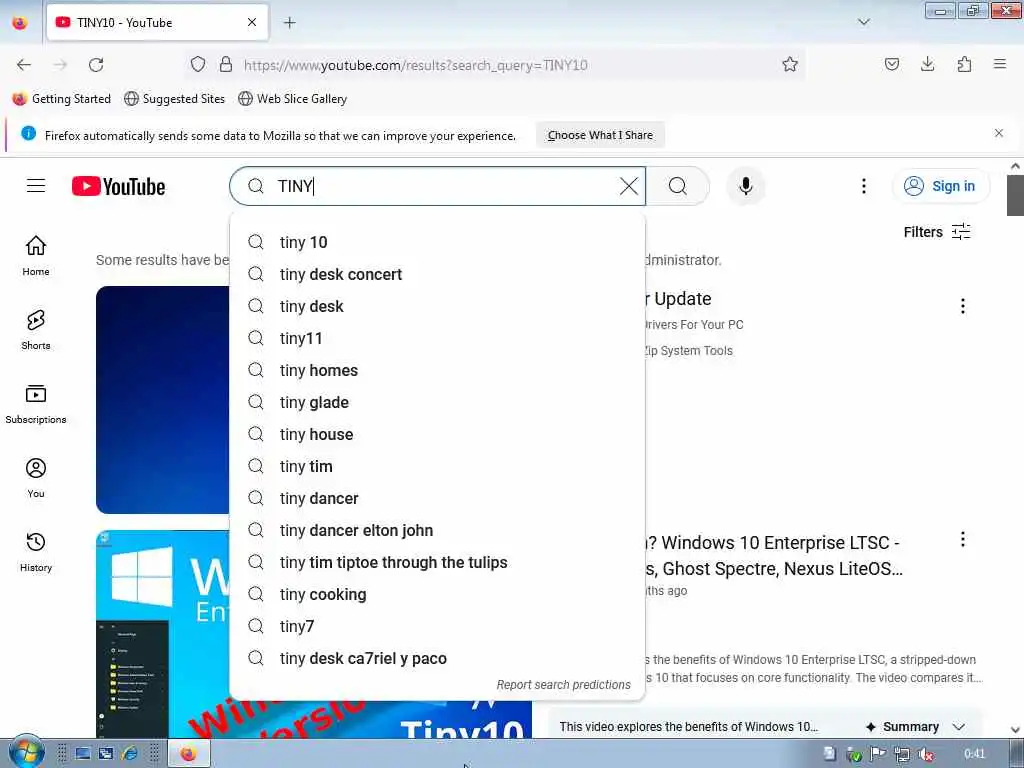
Task: Select the 'tiny7' suggestion
Action: [x=438, y=626]
